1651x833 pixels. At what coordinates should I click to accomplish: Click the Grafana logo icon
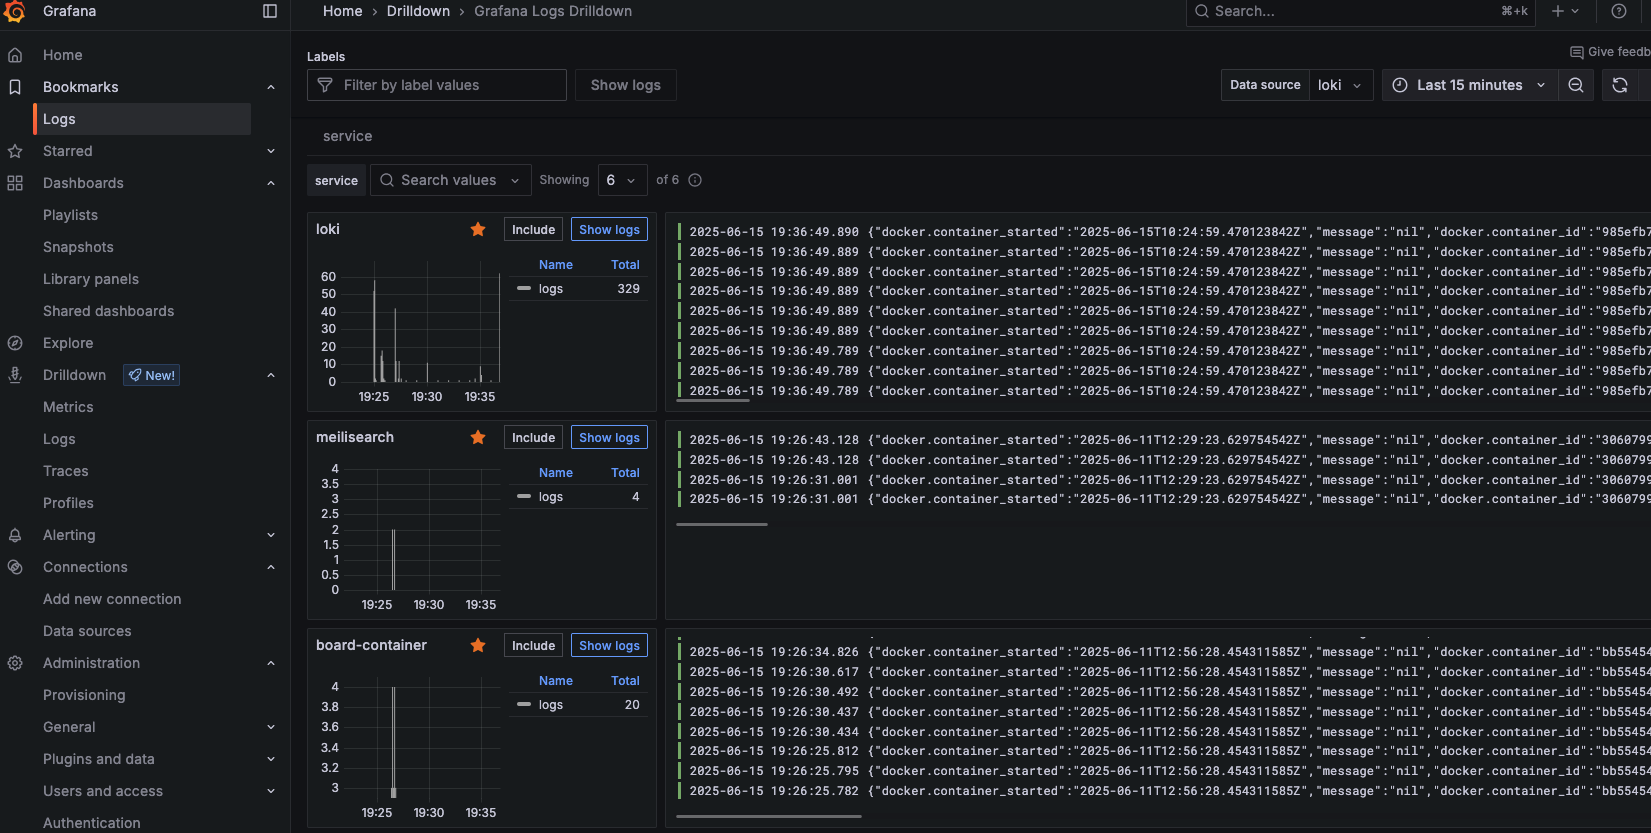(x=15, y=11)
